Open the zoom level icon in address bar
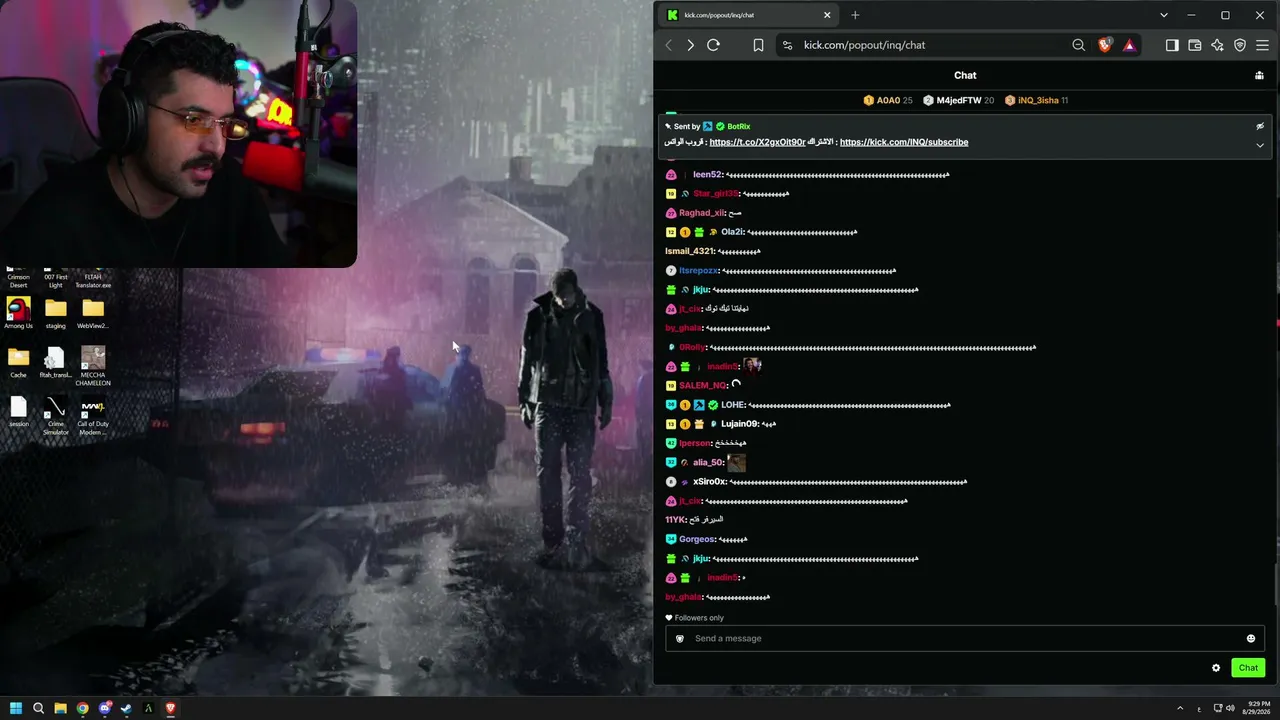This screenshot has width=1280, height=720. click(x=1078, y=45)
